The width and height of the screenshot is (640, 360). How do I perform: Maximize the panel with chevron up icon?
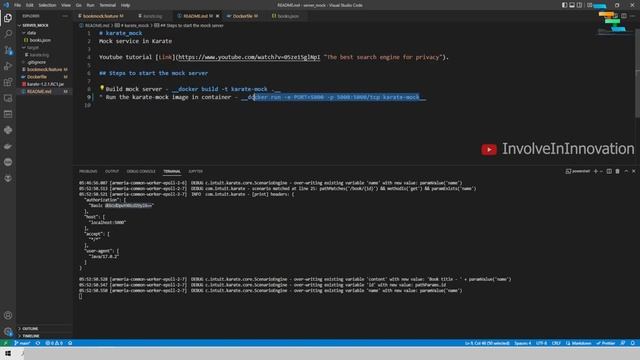(626, 171)
